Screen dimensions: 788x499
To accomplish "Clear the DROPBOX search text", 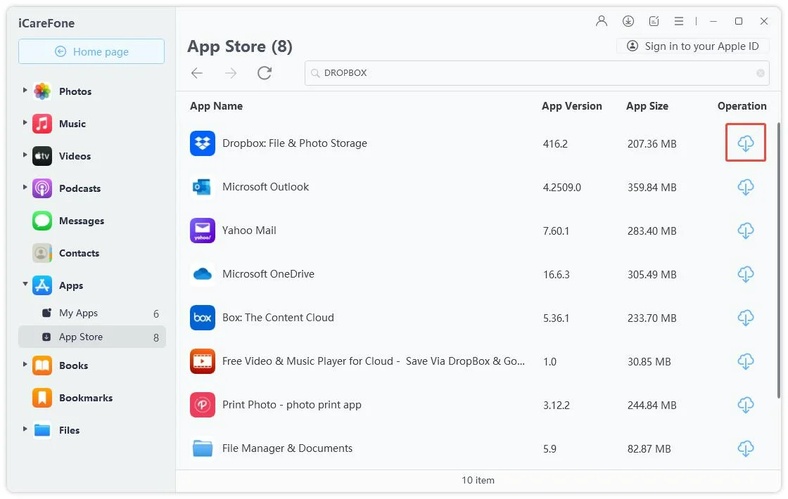I will [760, 73].
